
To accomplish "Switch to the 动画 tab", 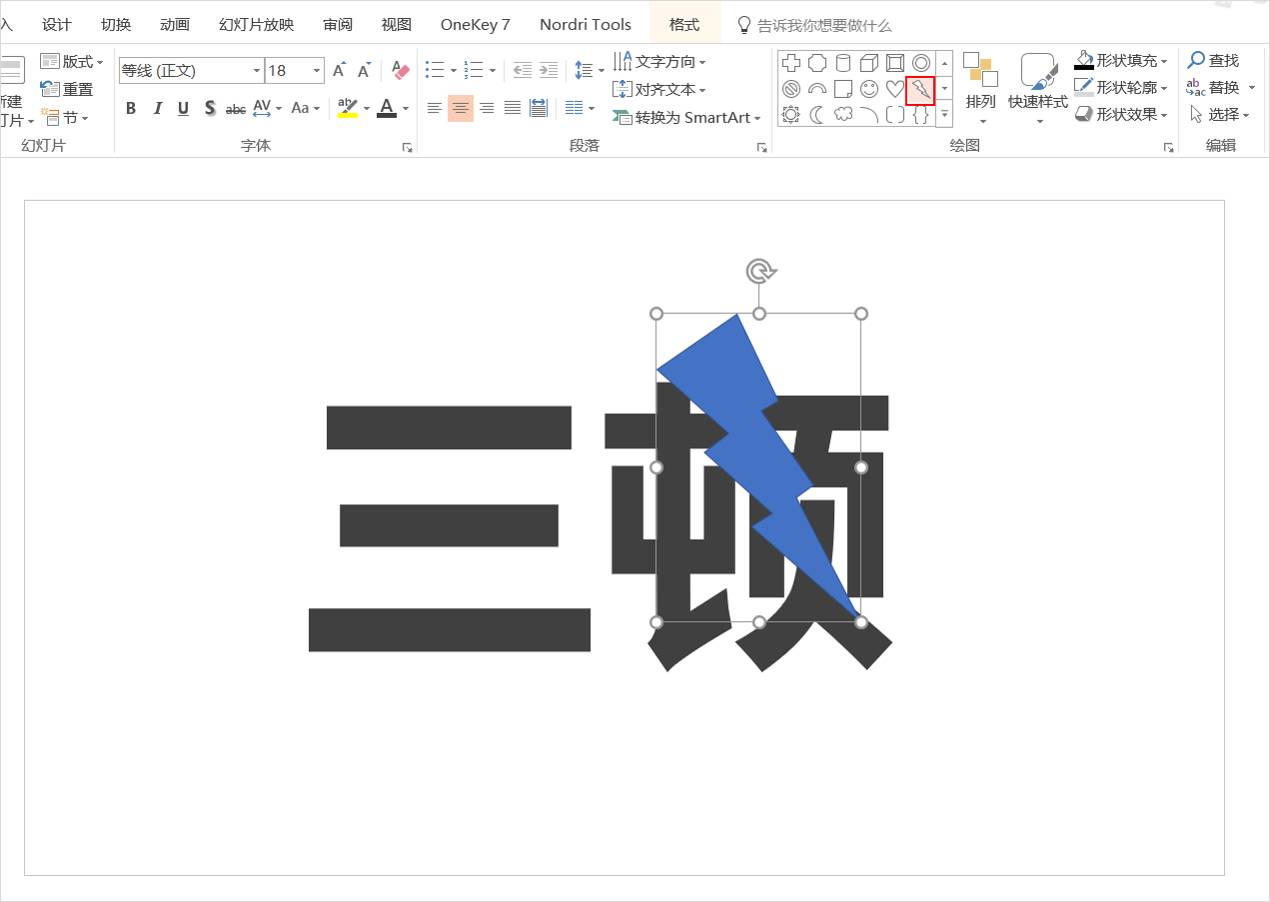I will tap(175, 24).
